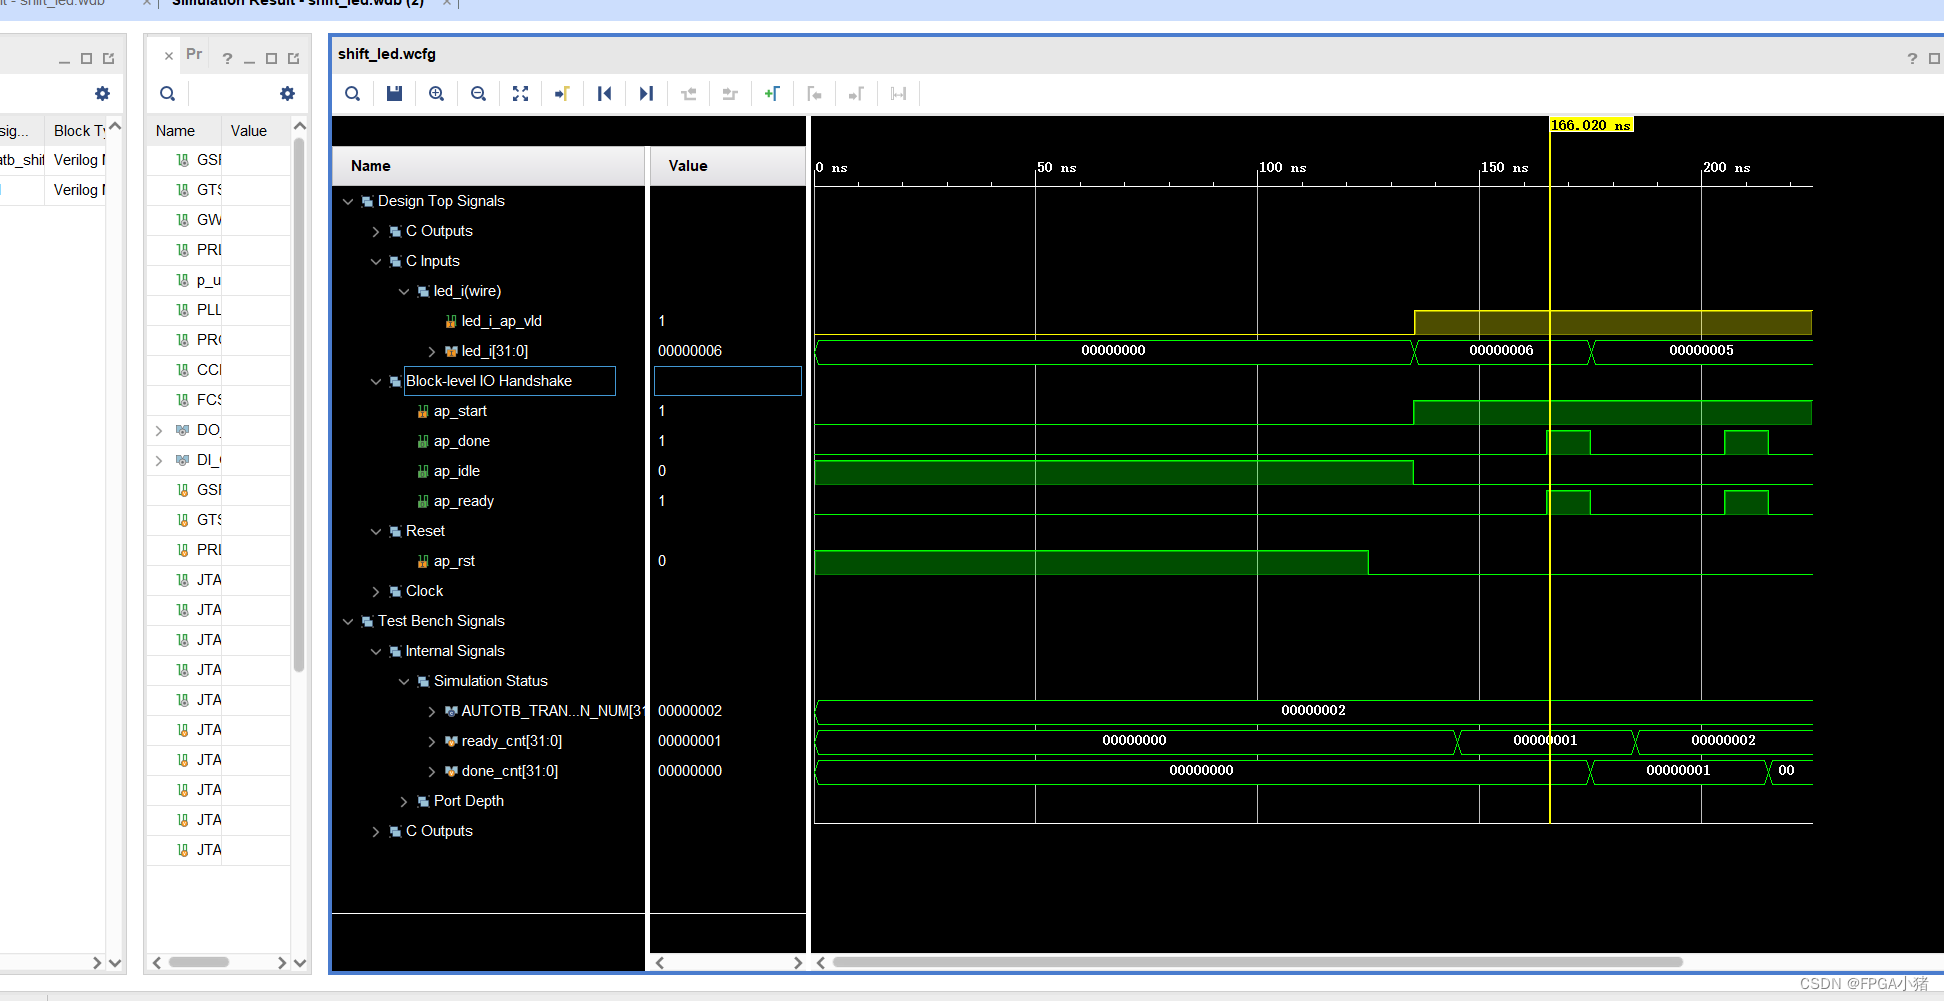Screen dimensions: 1944x1001
Task: Expand the led_i[31:0] bus
Action: (432, 351)
